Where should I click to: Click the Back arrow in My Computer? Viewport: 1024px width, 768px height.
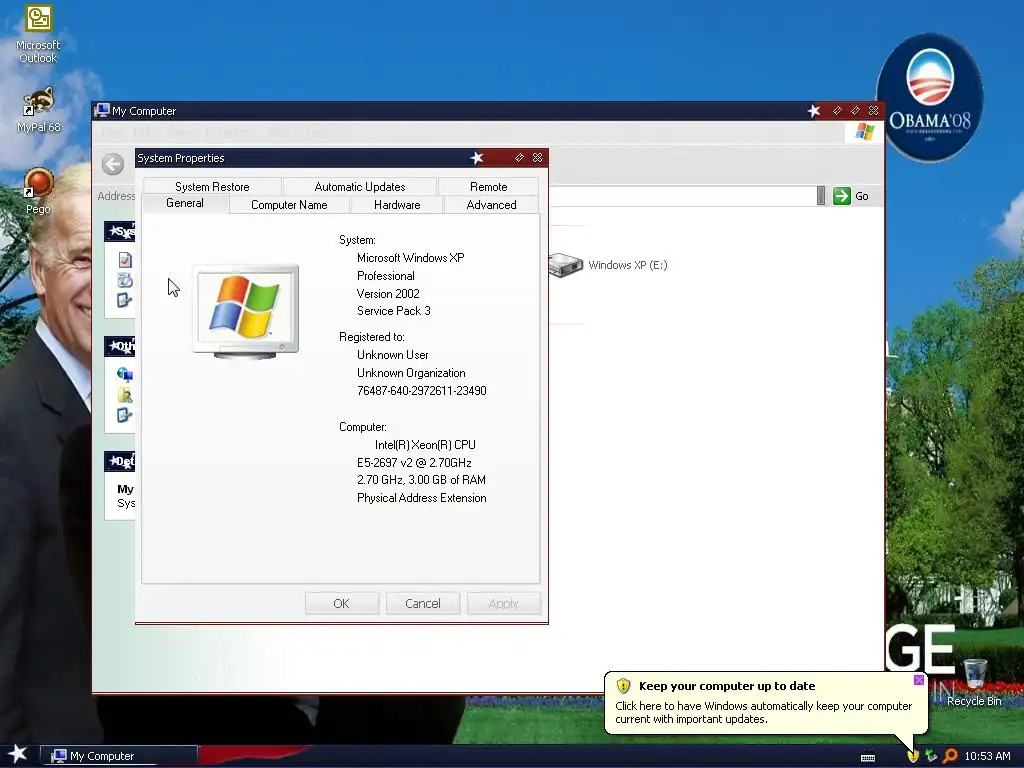coord(113,164)
